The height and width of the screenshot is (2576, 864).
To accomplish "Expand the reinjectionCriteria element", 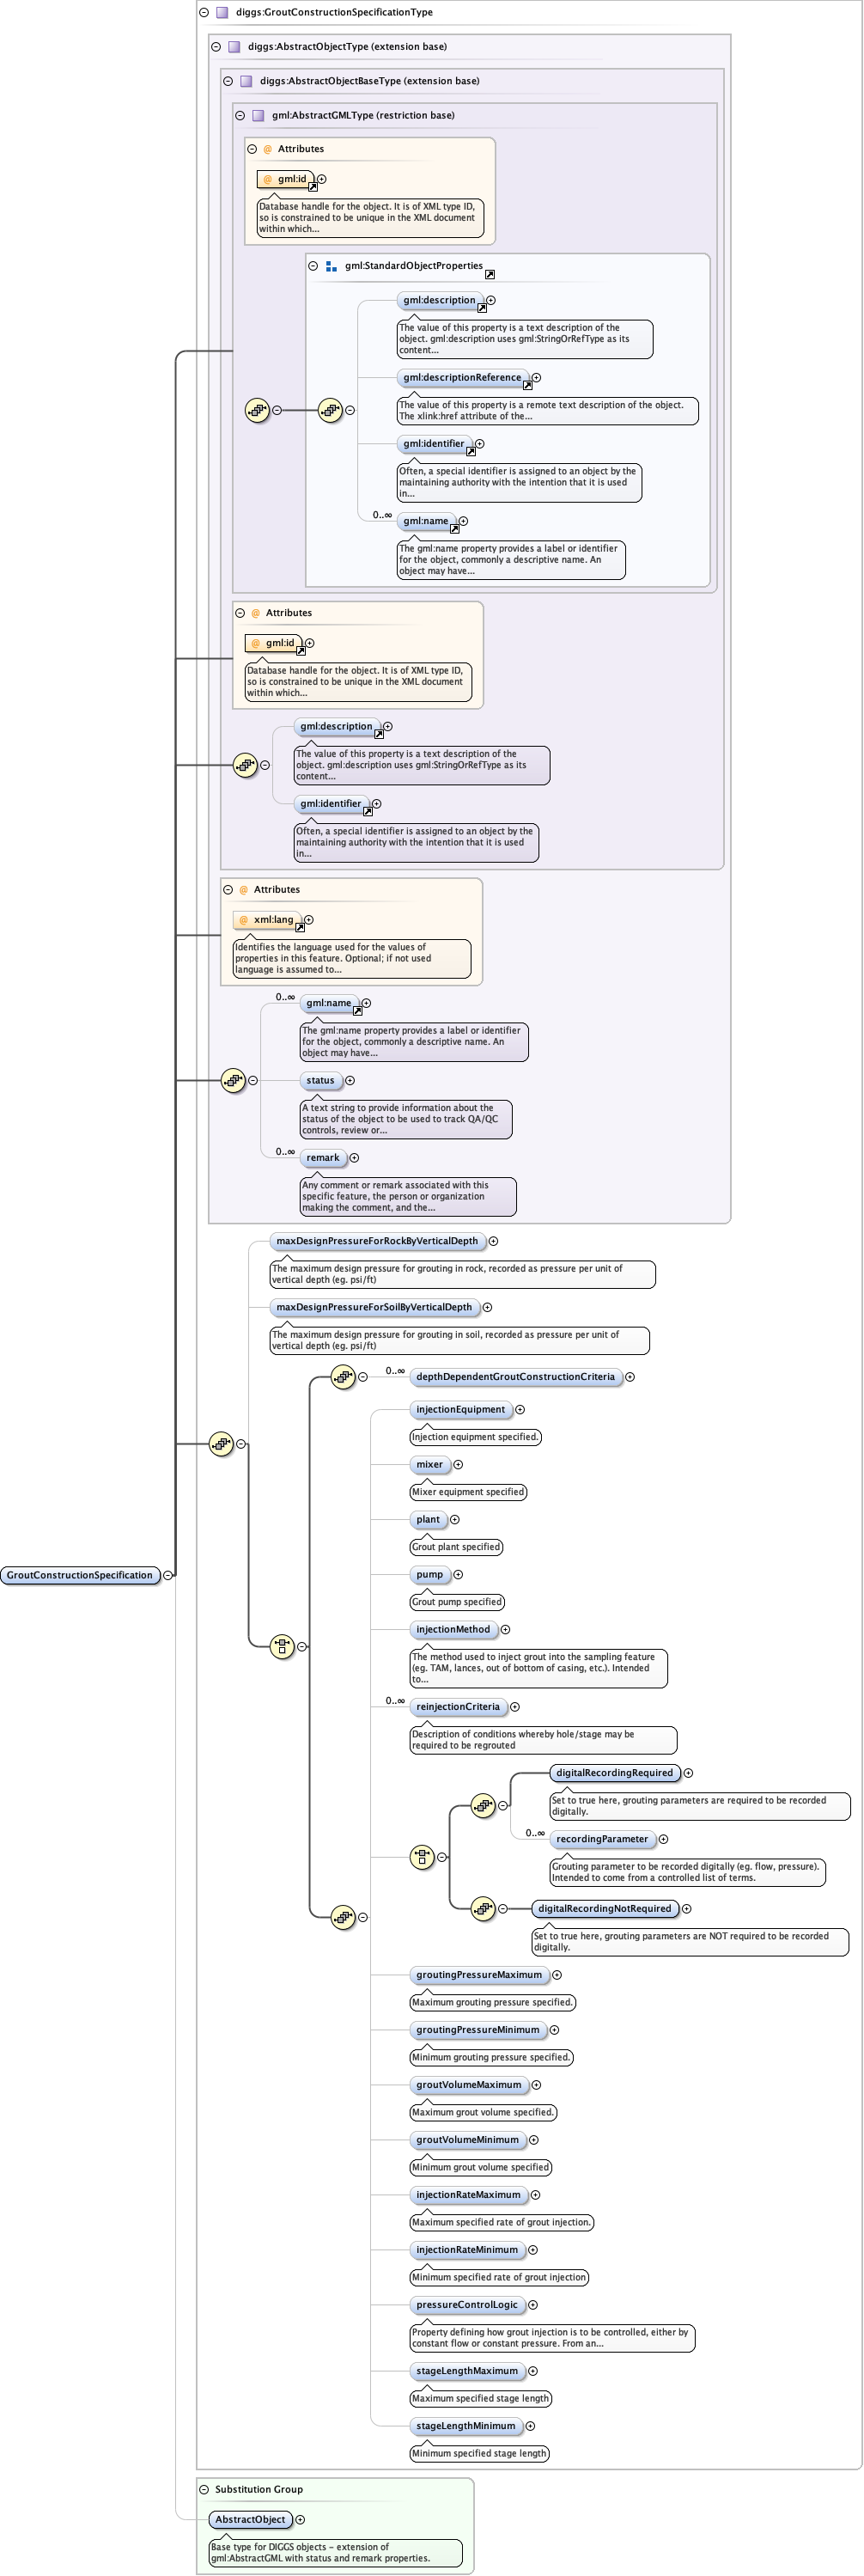I will pos(515,1707).
